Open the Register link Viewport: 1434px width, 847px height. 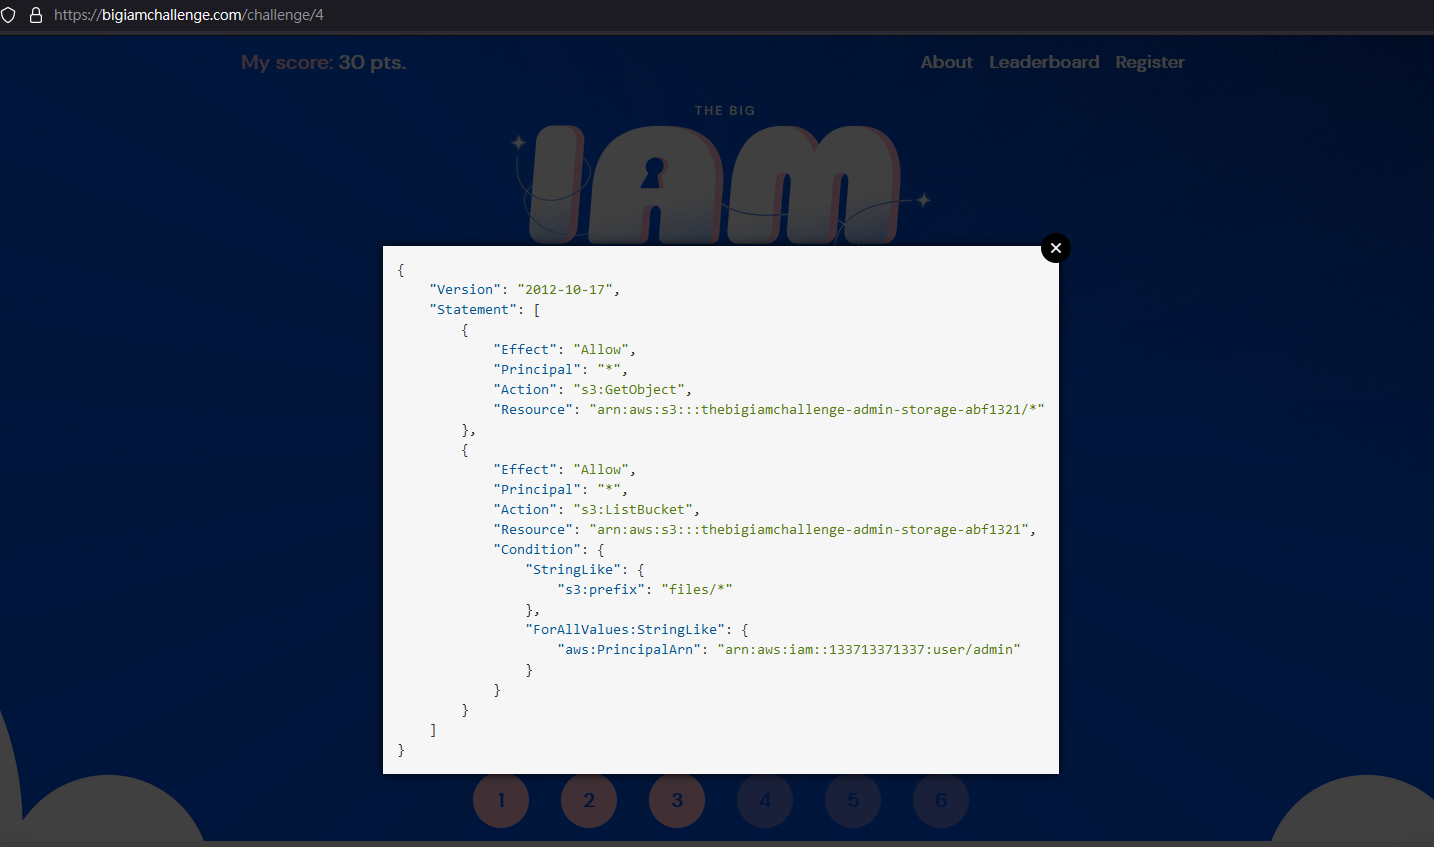(x=1150, y=62)
